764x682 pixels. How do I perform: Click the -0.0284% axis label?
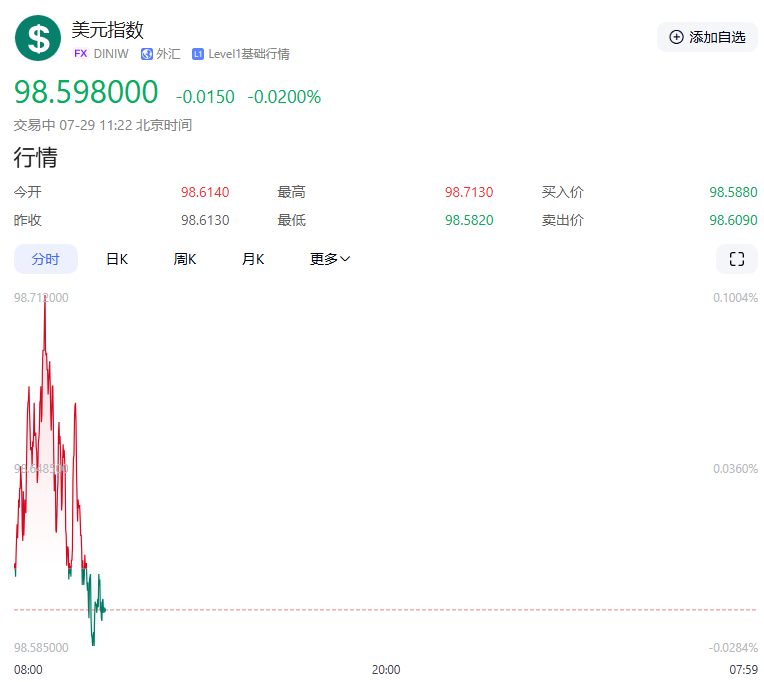click(x=733, y=647)
